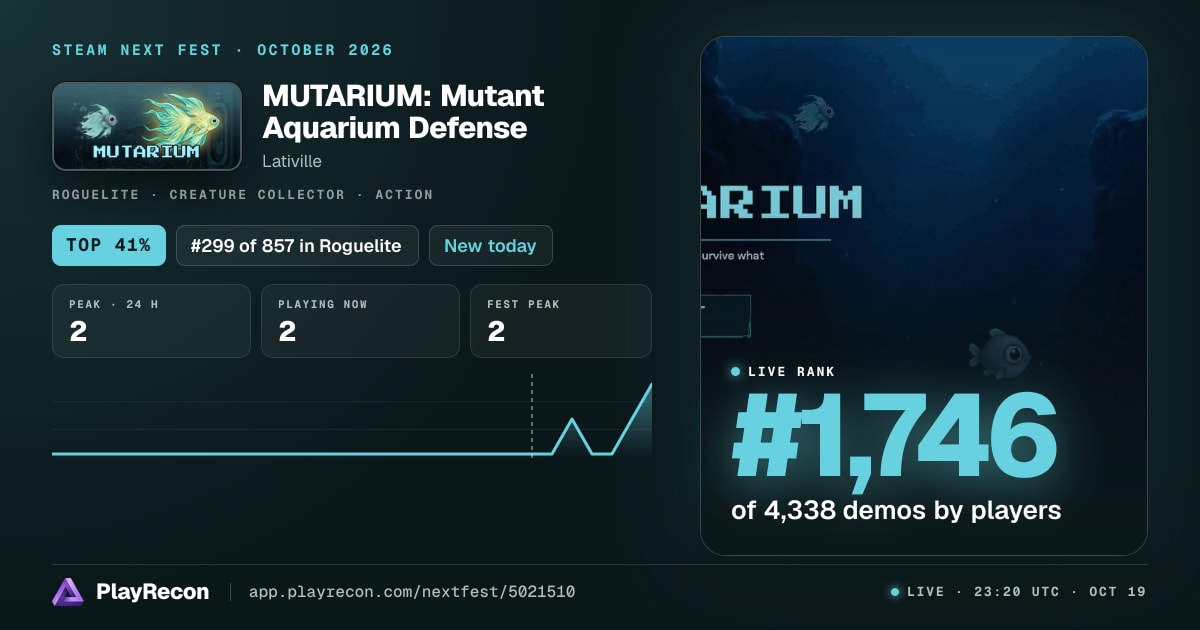Click the PlayRecon brand name
The height and width of the screenshot is (630, 1200).
(x=153, y=592)
